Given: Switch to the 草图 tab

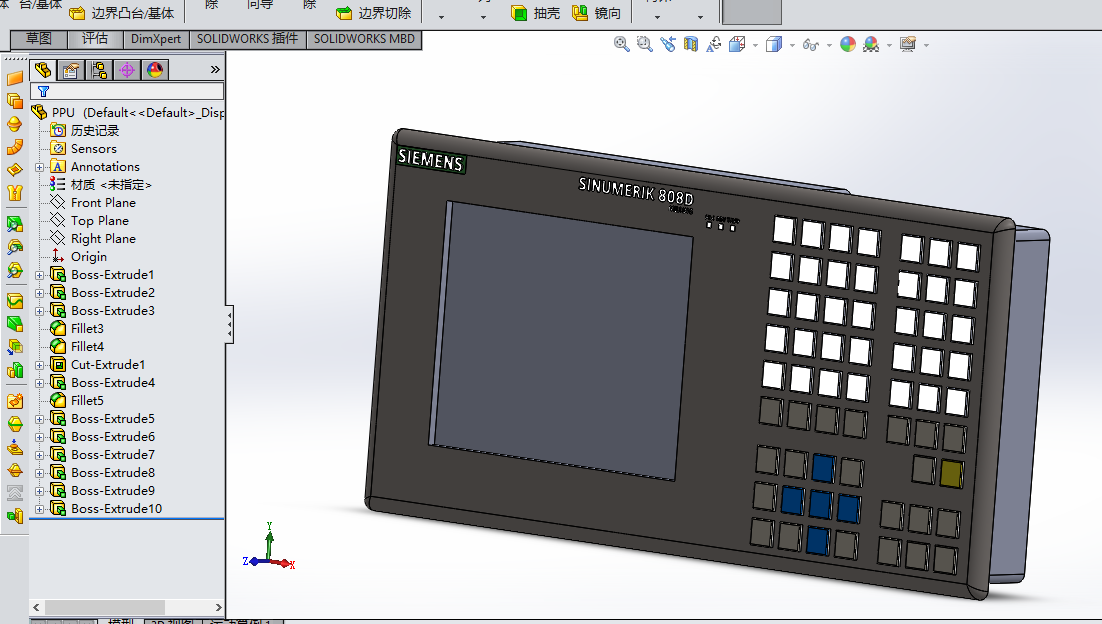Looking at the screenshot, I should coord(39,39).
